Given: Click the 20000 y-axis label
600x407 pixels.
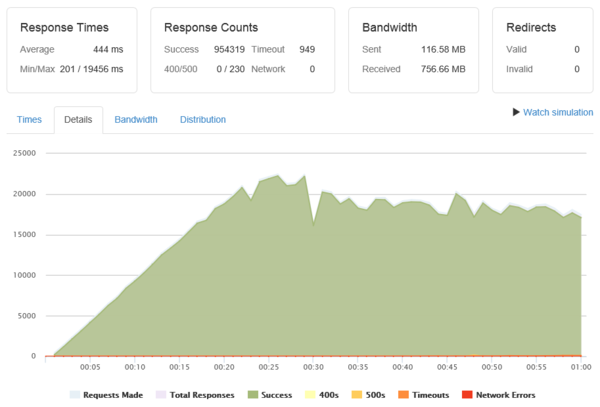Looking at the screenshot, I should [x=24, y=194].
